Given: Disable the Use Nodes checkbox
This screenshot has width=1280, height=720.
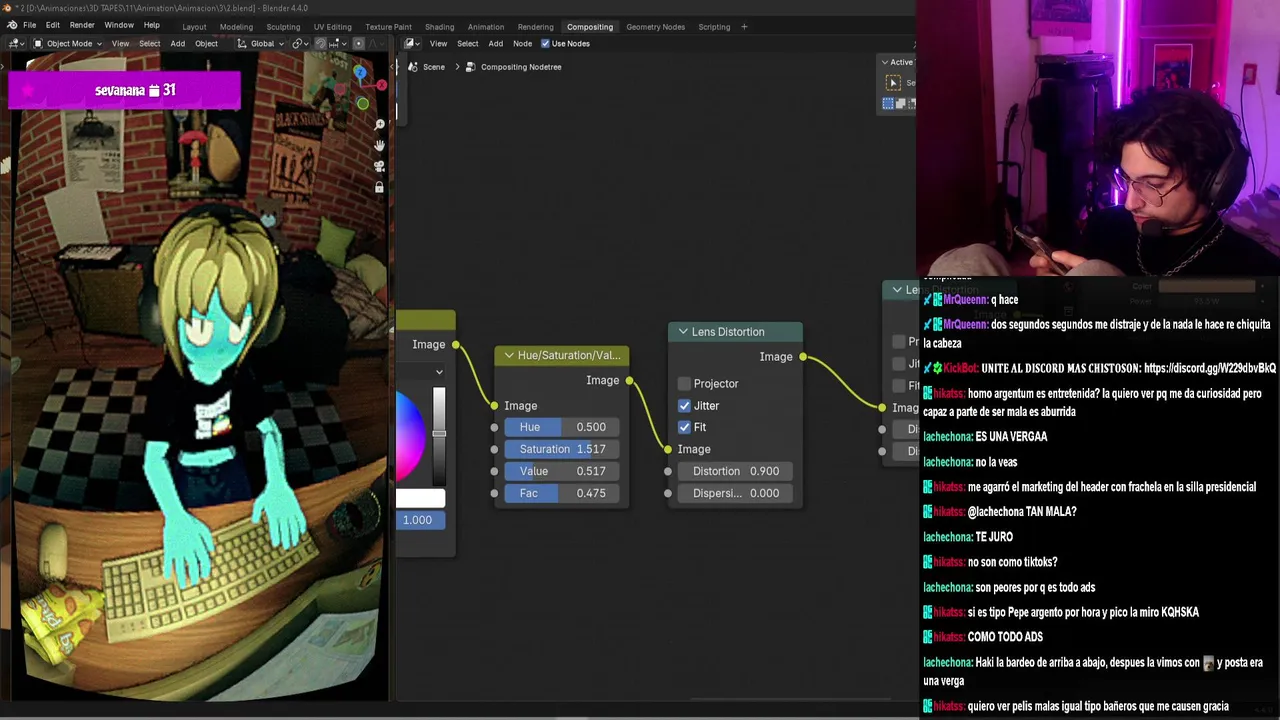Looking at the screenshot, I should (x=545, y=43).
